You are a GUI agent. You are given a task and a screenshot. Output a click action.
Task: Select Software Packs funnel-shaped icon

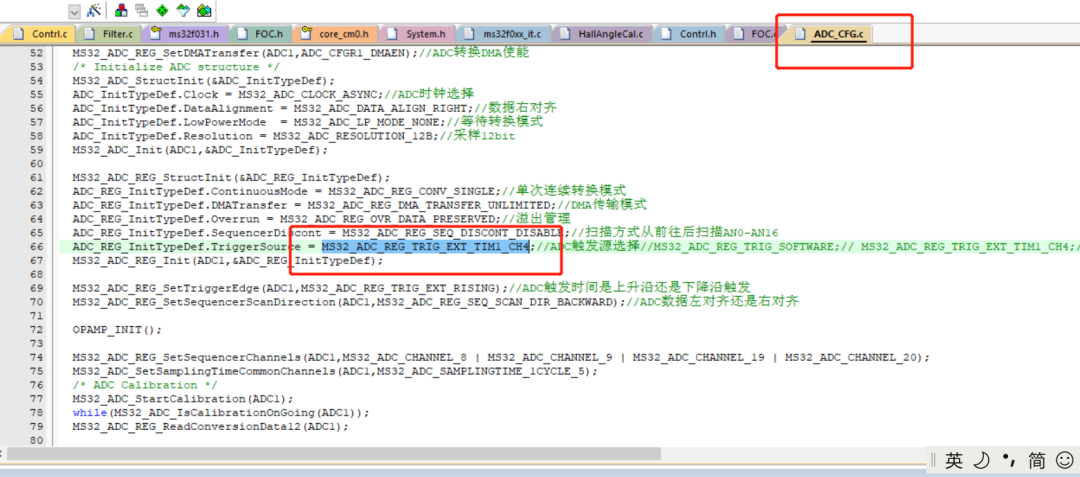pyautogui.click(x=183, y=10)
